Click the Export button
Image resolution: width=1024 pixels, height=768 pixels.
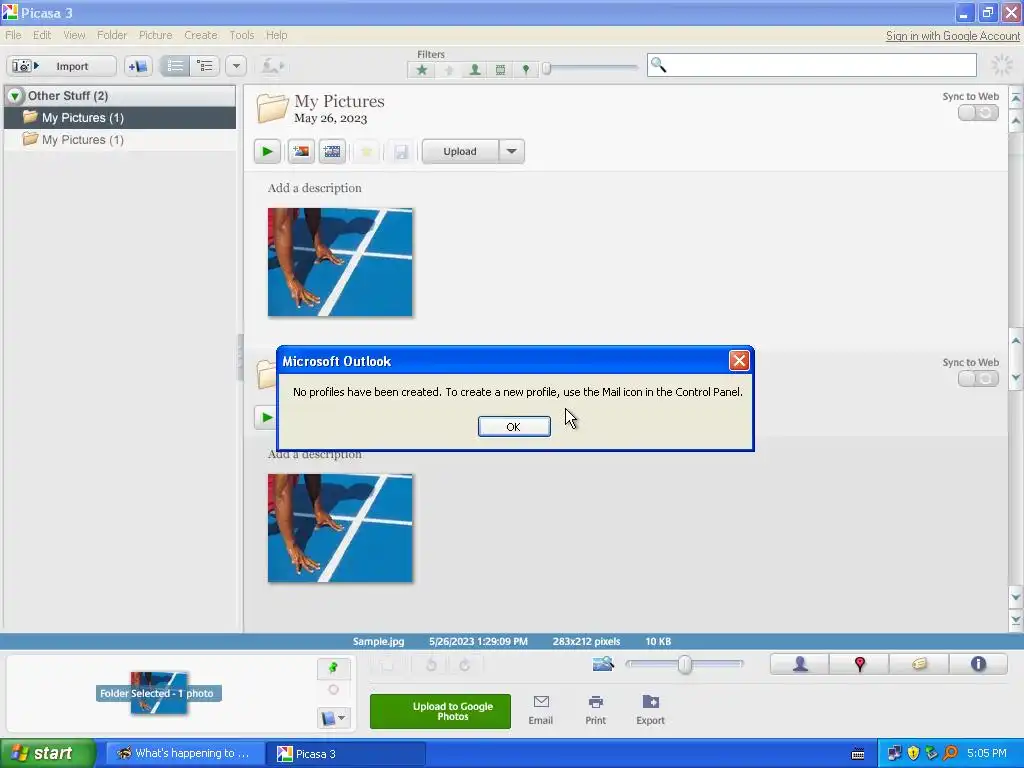coord(650,710)
